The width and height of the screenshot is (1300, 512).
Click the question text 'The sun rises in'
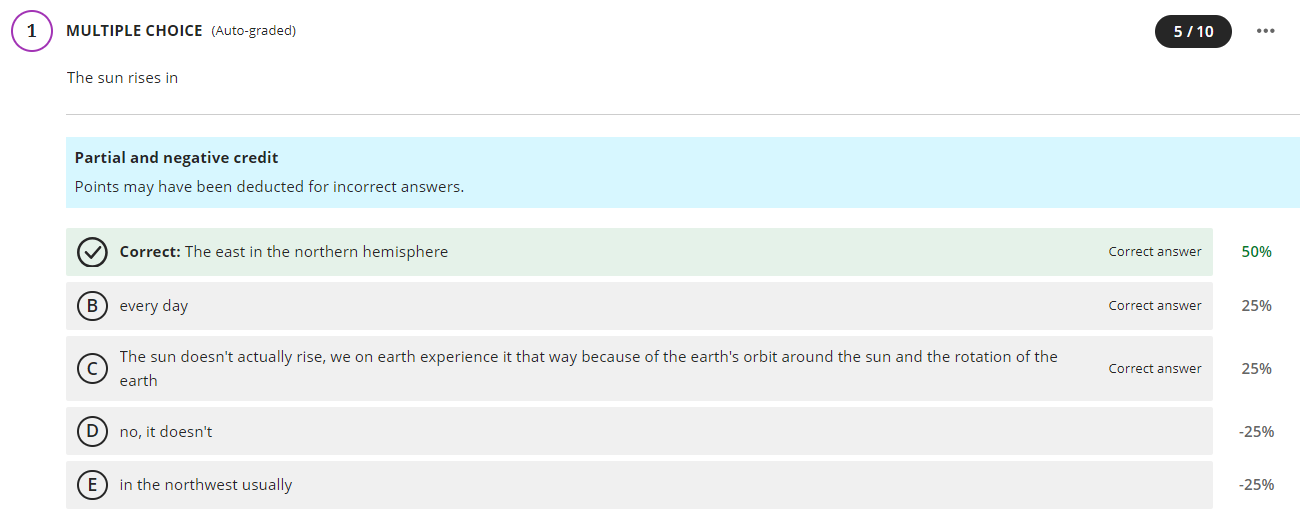coord(122,77)
